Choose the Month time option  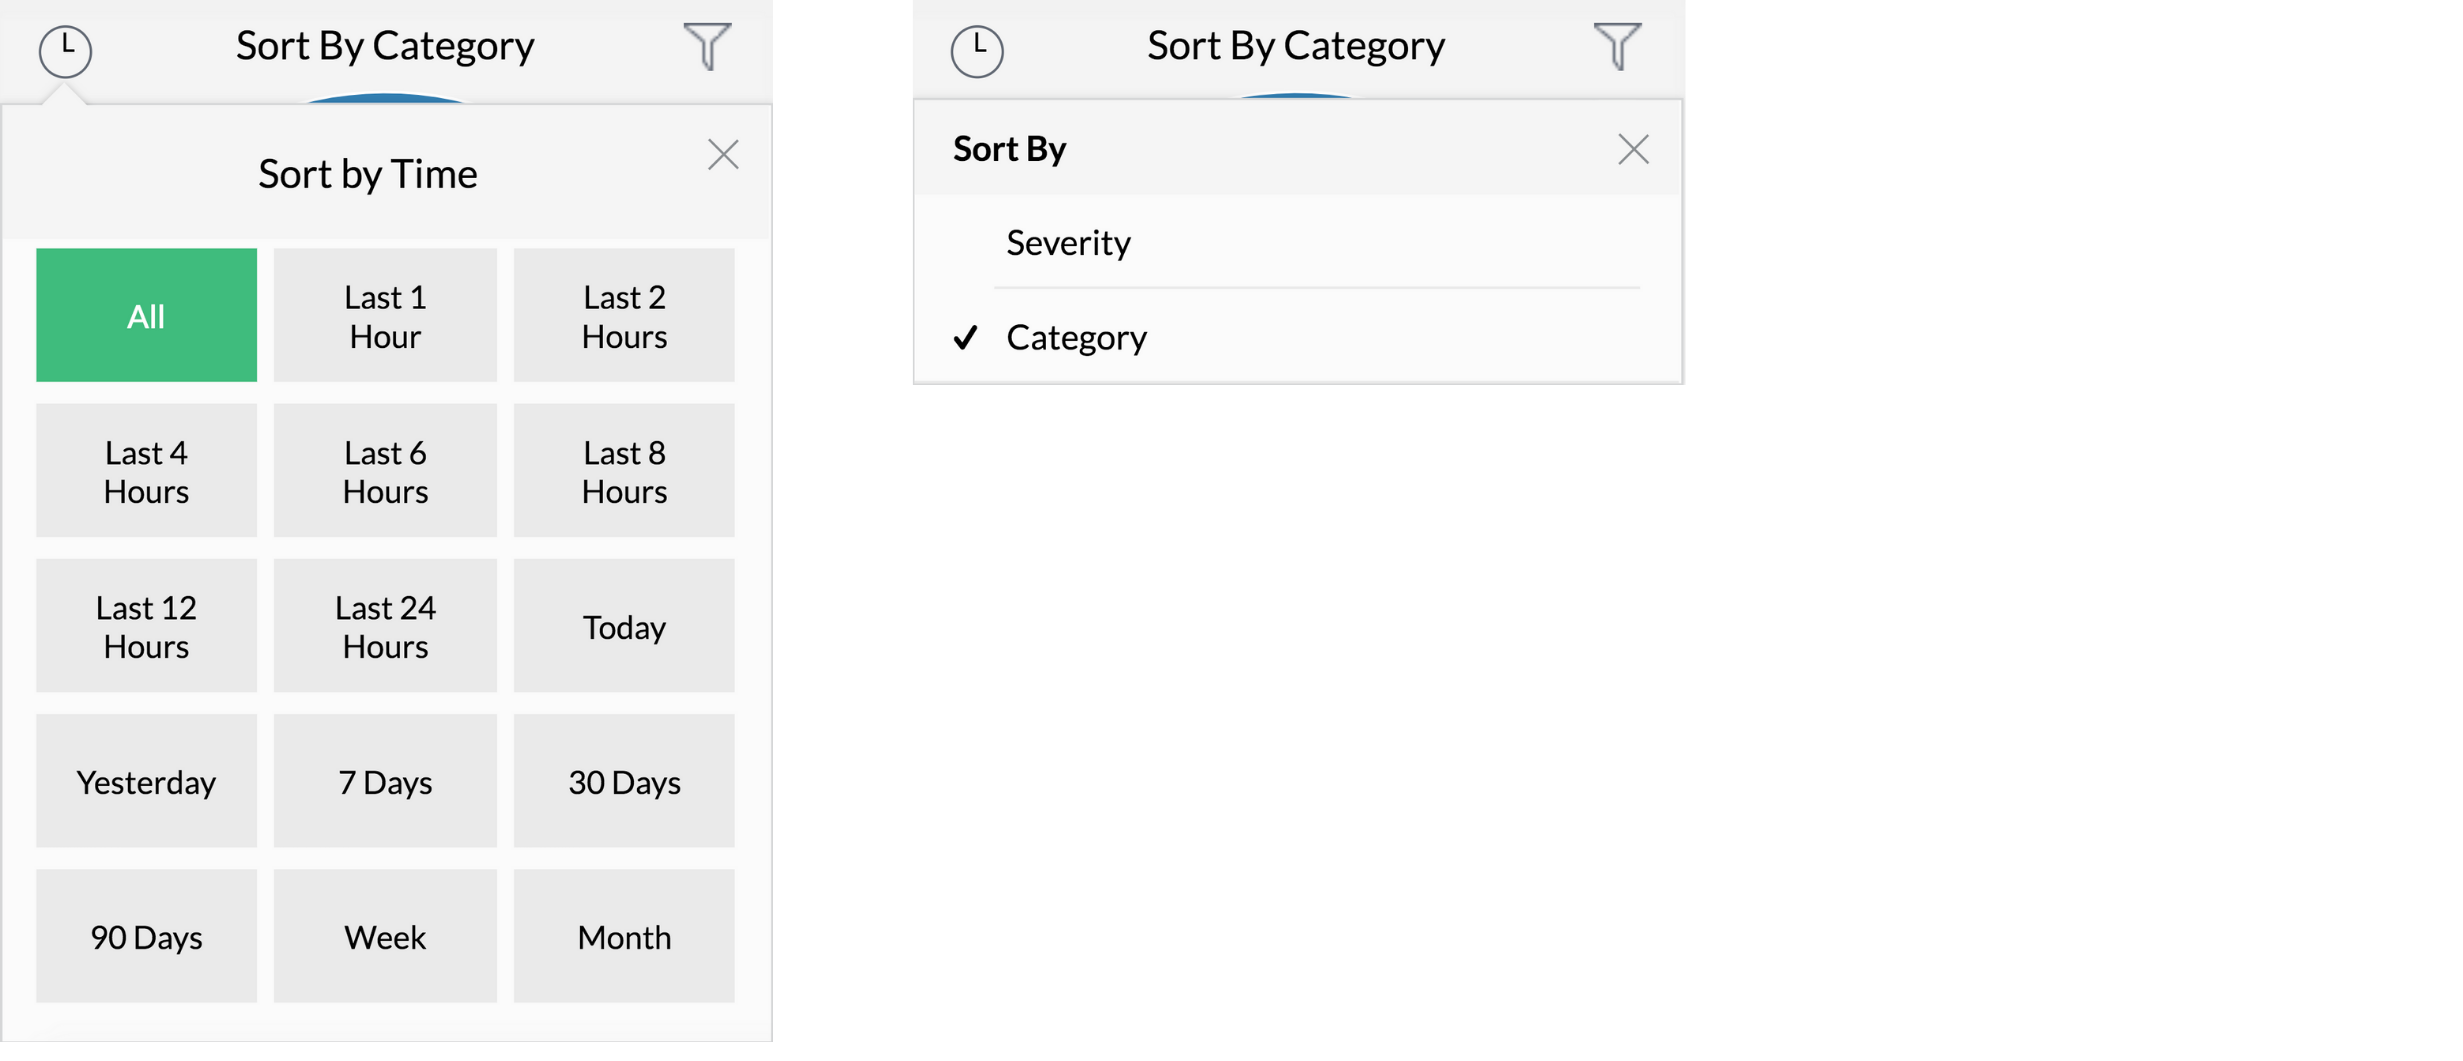pos(624,936)
